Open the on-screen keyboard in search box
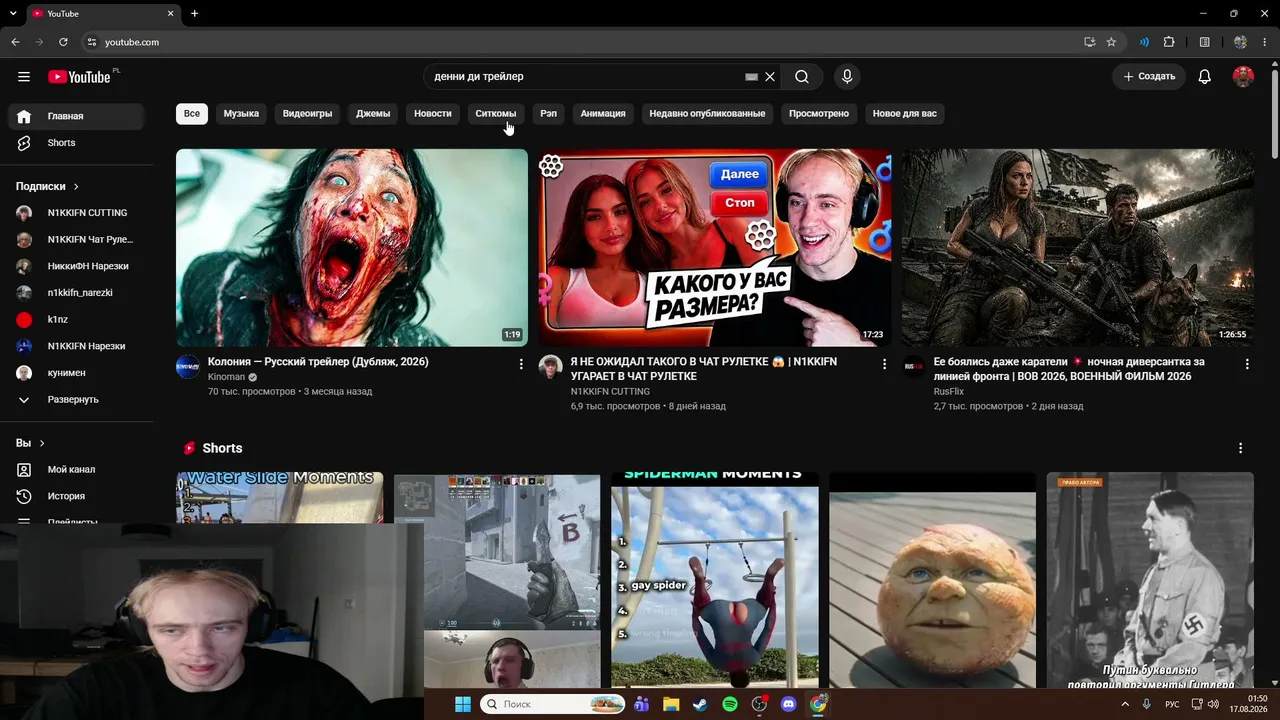Screen dimensions: 1280x720 coord(752,77)
